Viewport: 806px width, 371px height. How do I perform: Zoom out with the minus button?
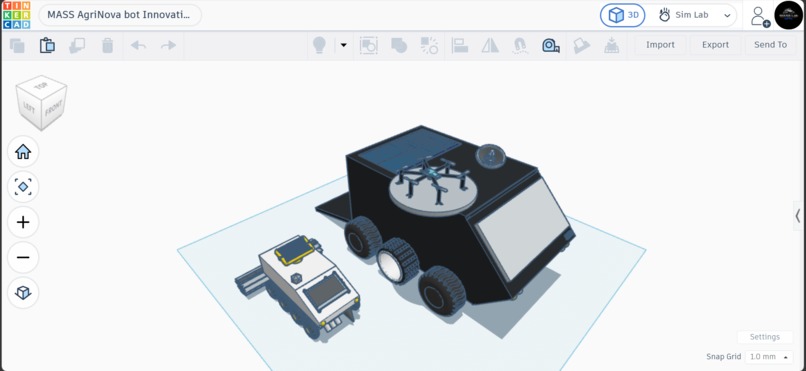click(23, 257)
